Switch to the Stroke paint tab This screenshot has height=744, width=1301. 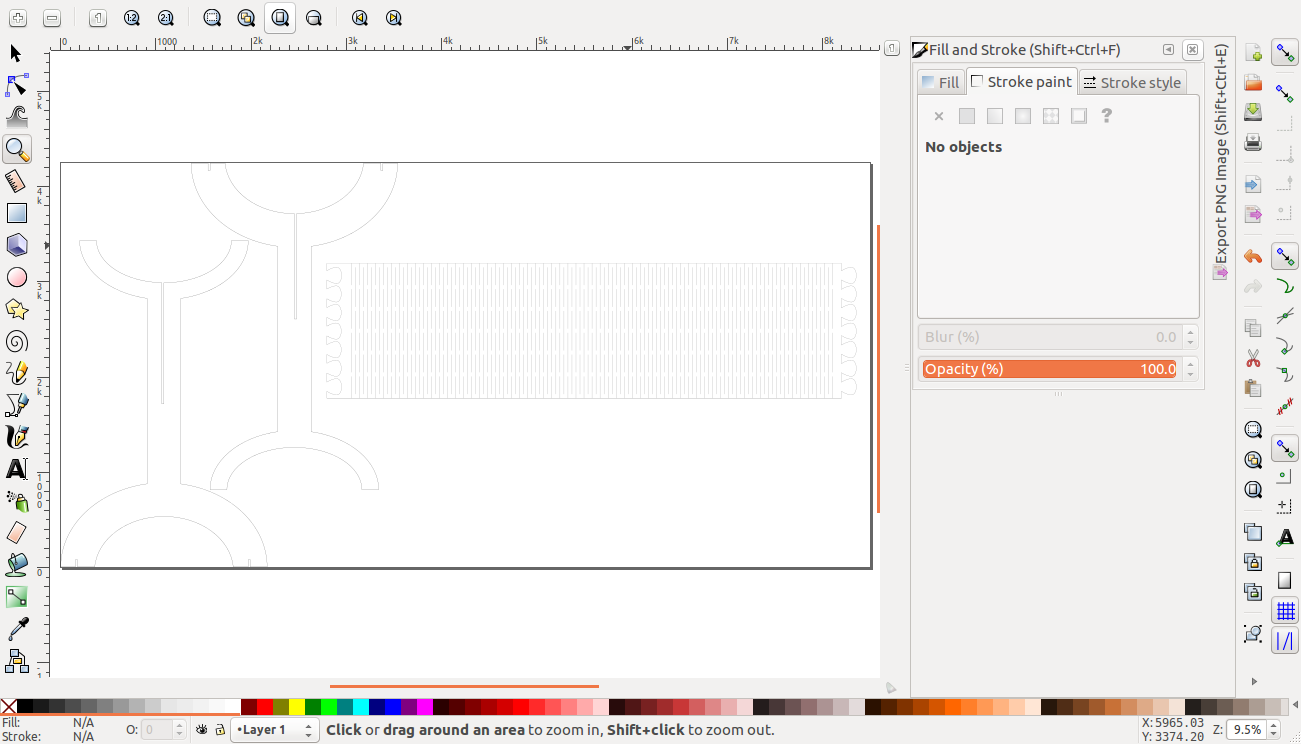(x=1022, y=81)
